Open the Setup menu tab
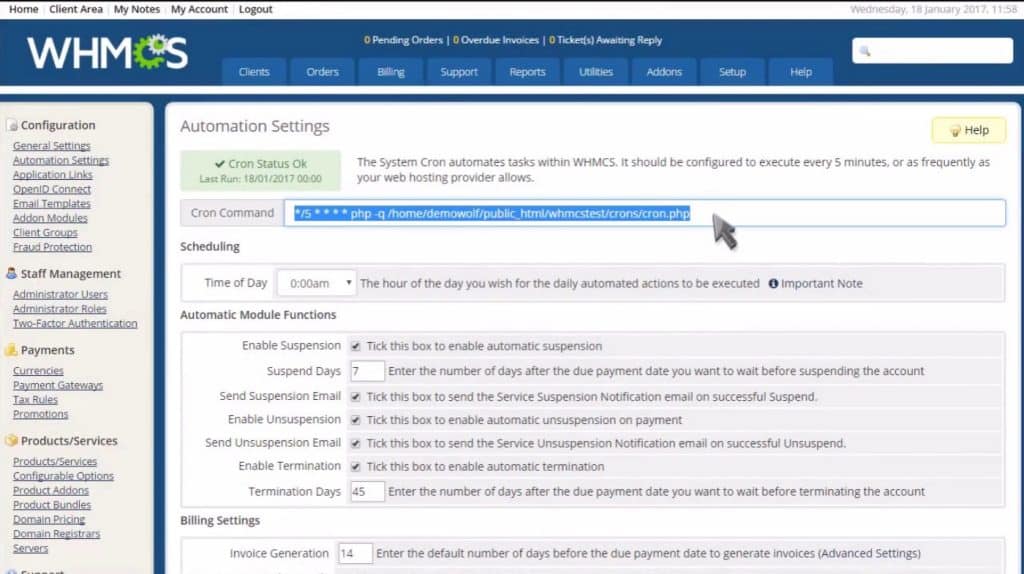 click(x=732, y=72)
